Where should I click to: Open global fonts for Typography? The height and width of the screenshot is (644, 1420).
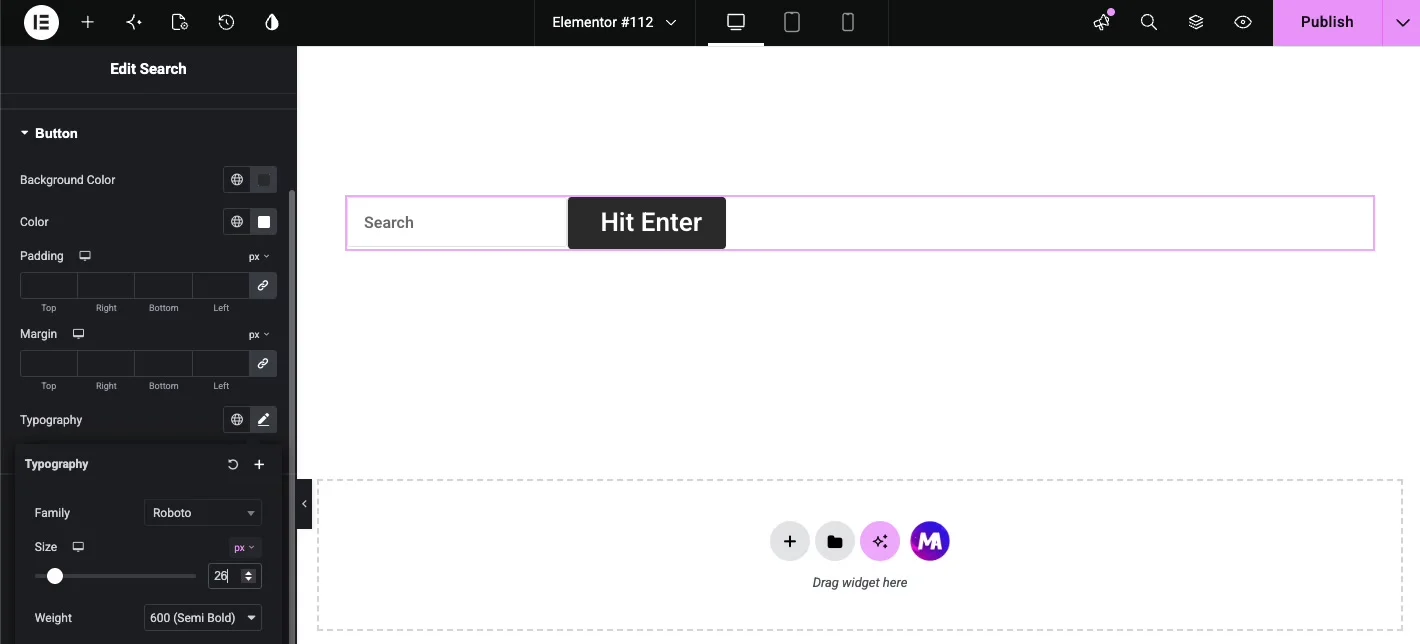(x=237, y=420)
